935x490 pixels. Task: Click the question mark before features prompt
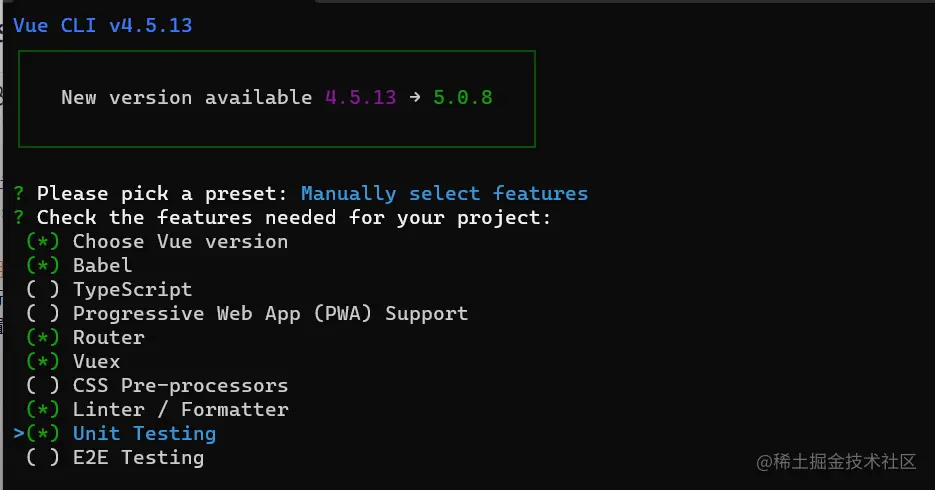pos(19,217)
